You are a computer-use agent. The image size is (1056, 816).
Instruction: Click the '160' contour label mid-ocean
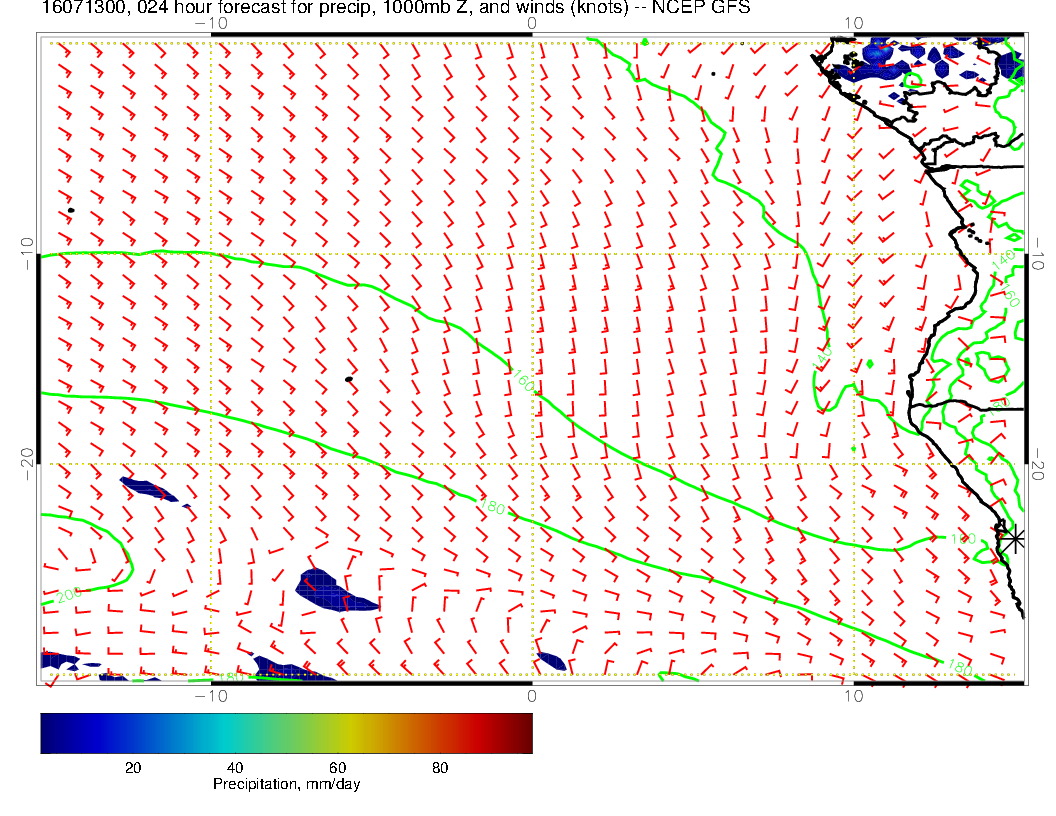[523, 382]
